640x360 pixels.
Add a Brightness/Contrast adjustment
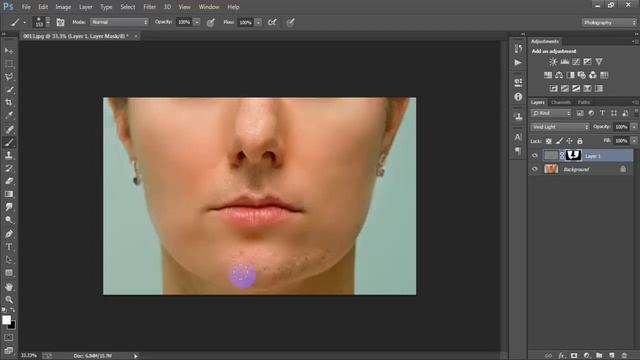click(x=553, y=62)
